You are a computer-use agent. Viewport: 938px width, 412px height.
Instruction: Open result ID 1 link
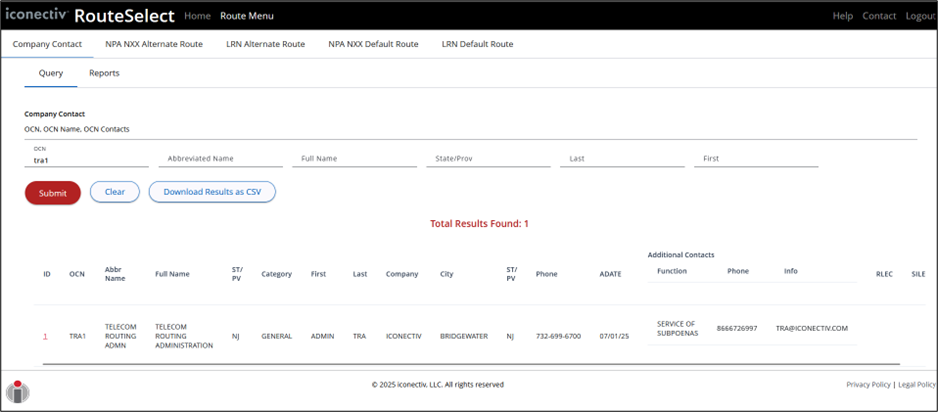click(x=45, y=336)
